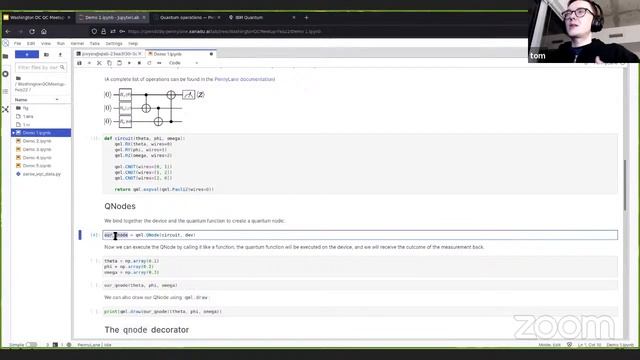Select the theta phi omega array cell
Screen dimensions: 640x360
(x=360, y=267)
